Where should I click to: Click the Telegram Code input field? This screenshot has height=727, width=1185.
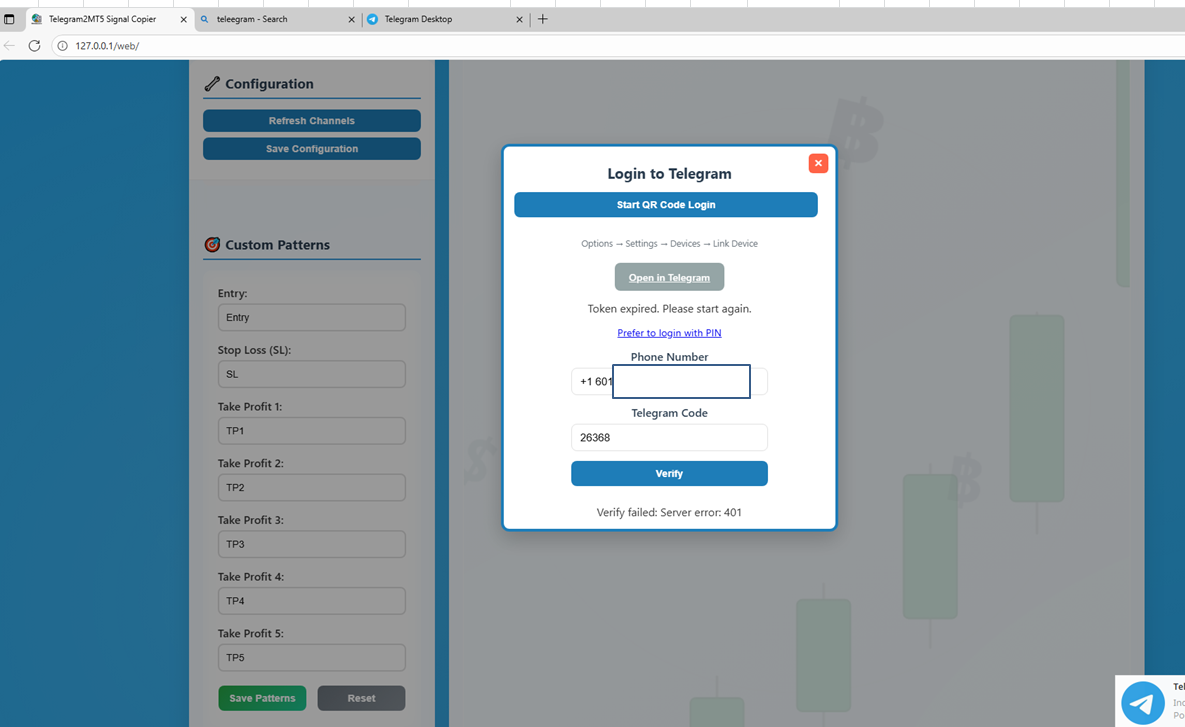click(x=669, y=438)
